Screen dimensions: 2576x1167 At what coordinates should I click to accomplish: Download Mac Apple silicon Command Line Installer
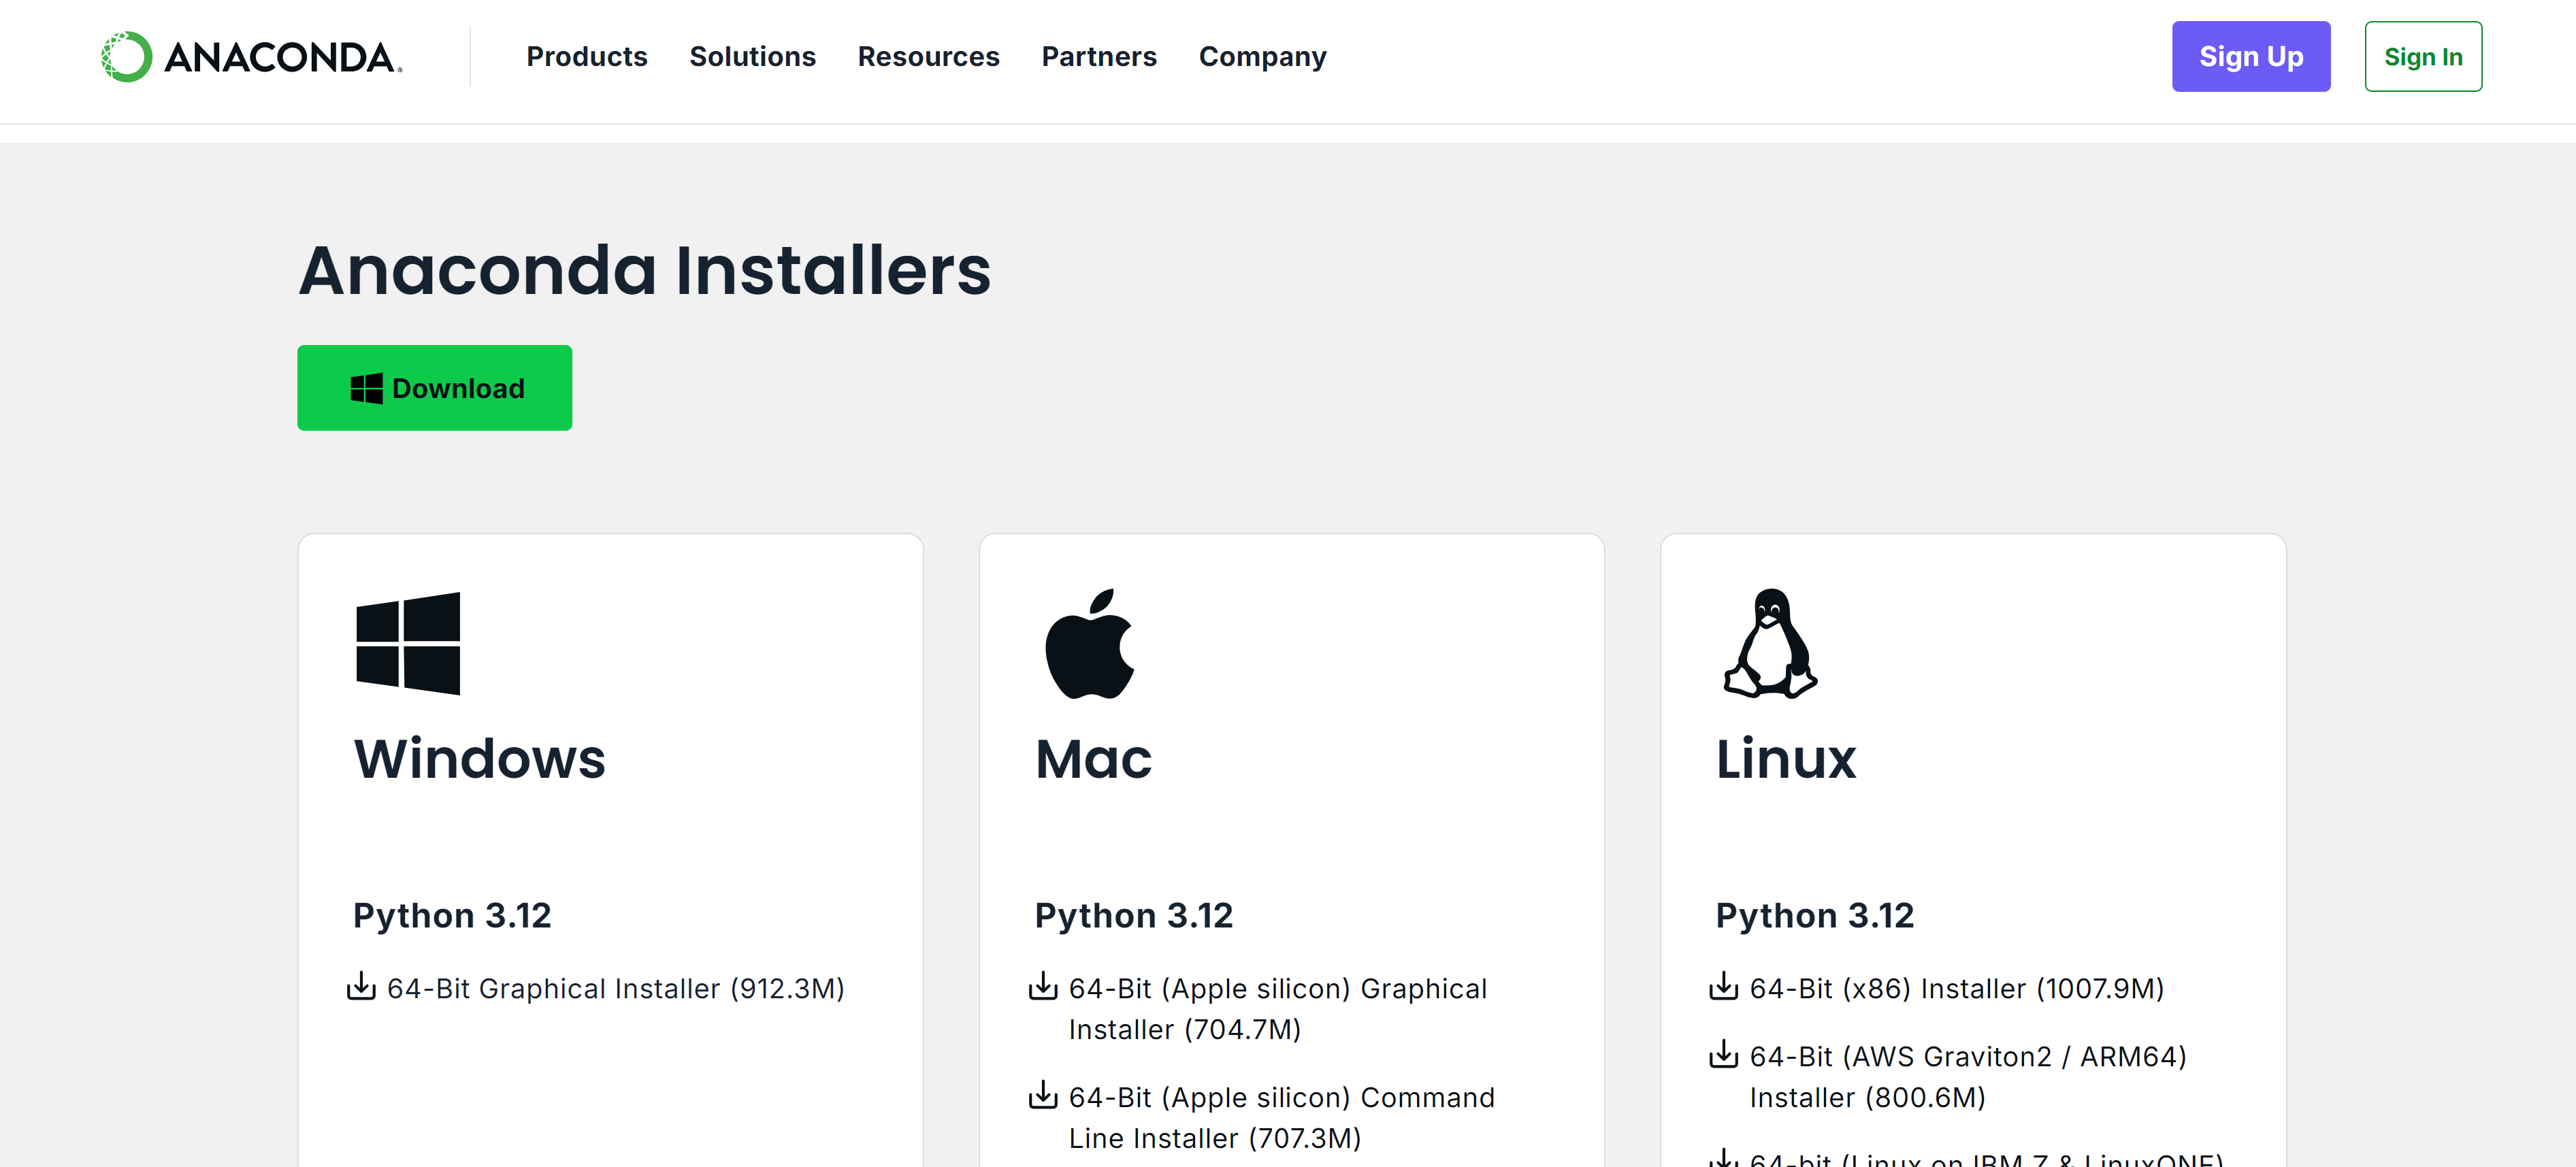1281,1117
